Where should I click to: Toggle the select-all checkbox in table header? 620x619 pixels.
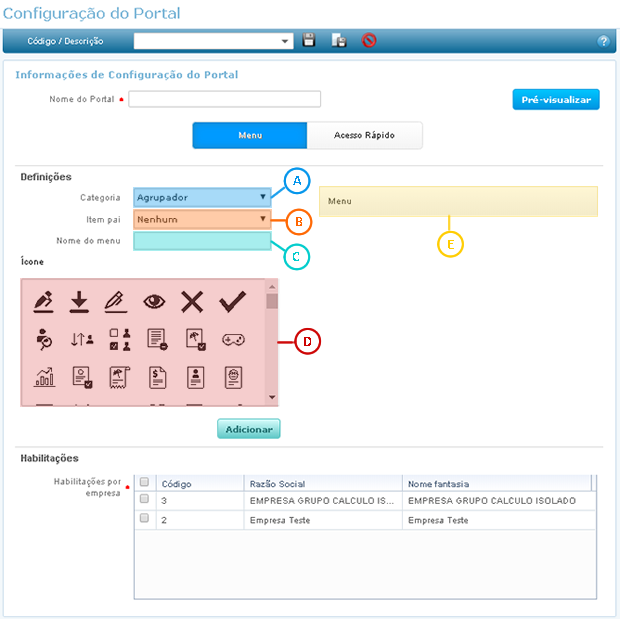coord(144,482)
